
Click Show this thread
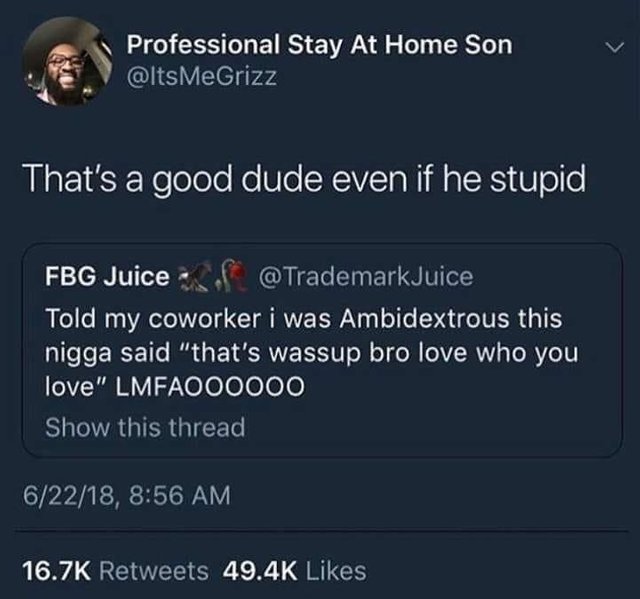pyautogui.click(x=145, y=427)
